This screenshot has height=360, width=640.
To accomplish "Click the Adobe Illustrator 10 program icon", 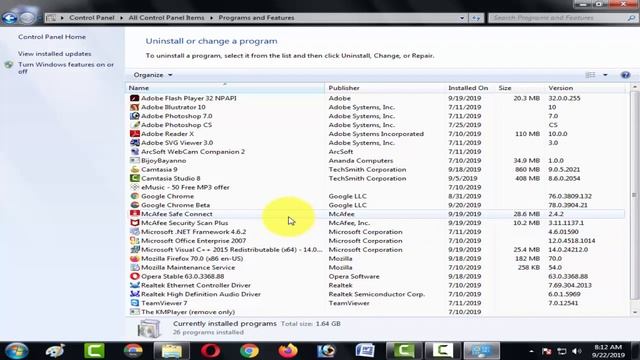I will coord(134,107).
